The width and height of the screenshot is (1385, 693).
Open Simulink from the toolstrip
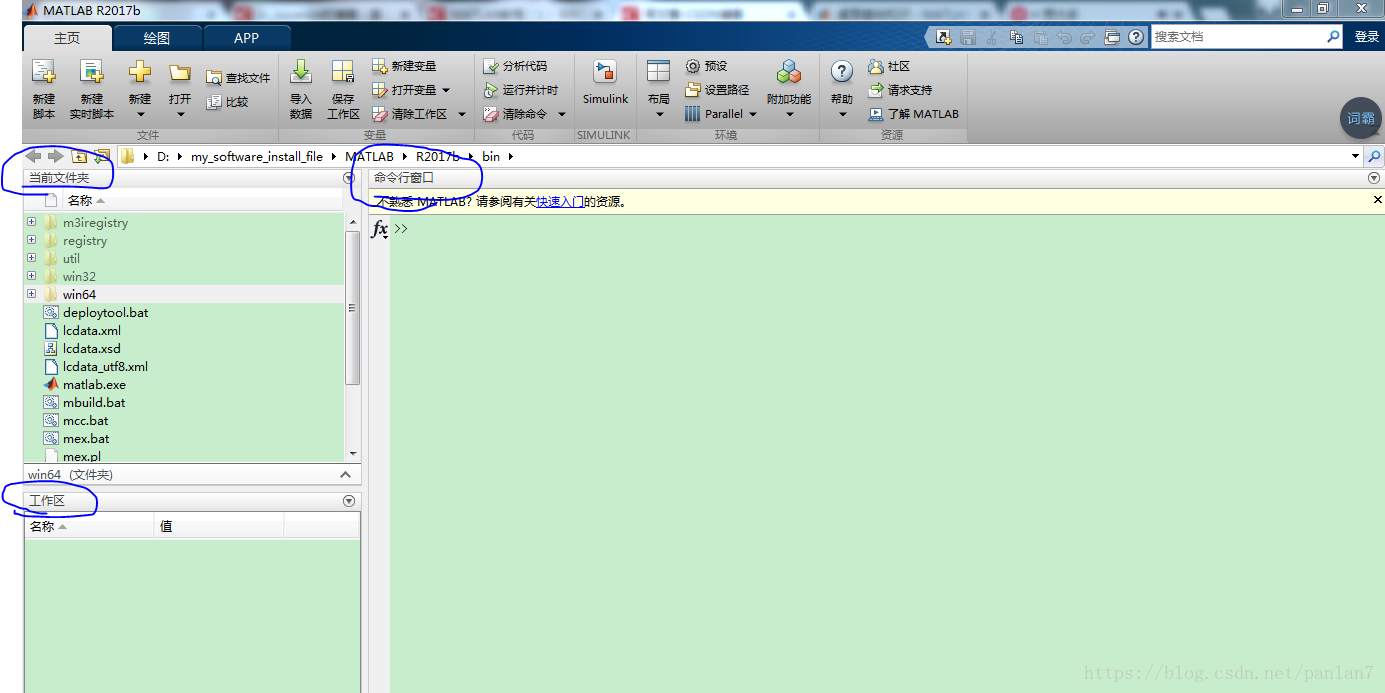[x=605, y=73]
